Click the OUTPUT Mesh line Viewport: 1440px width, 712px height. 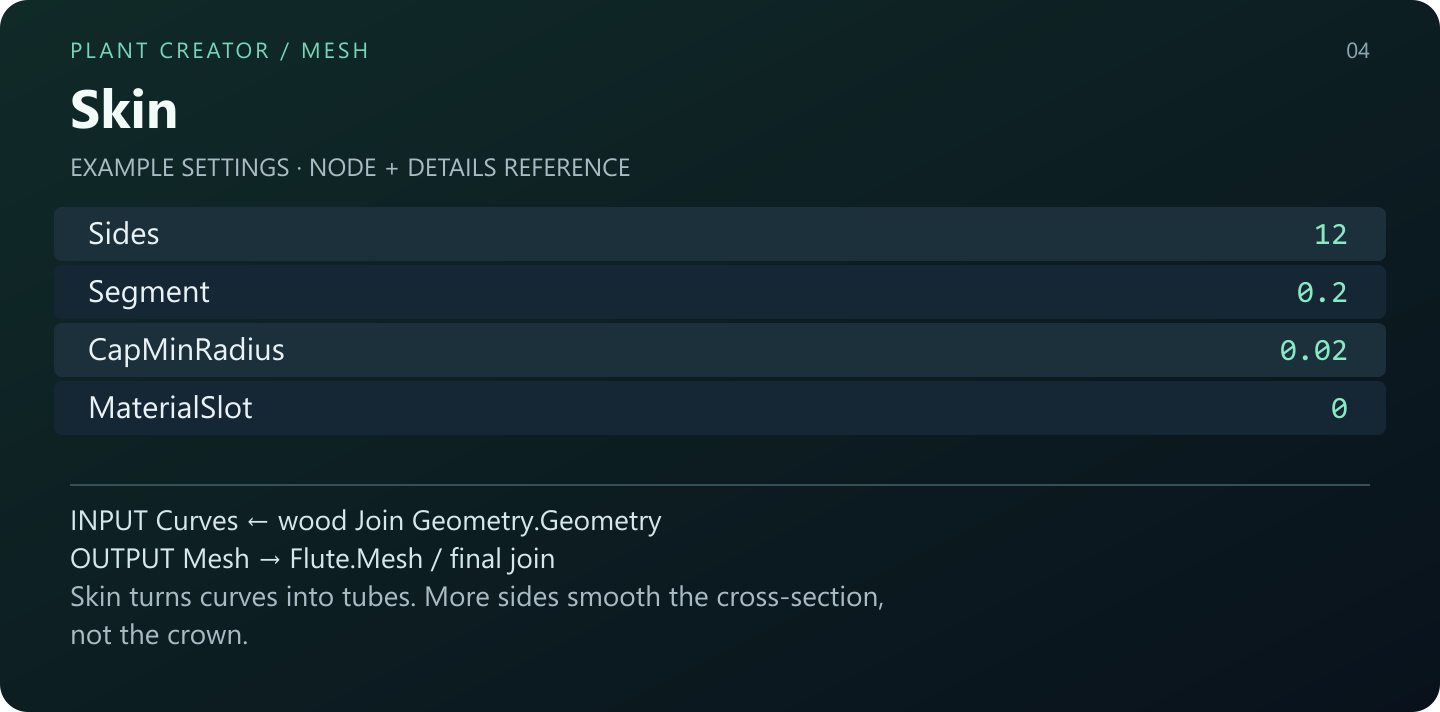coord(312,559)
